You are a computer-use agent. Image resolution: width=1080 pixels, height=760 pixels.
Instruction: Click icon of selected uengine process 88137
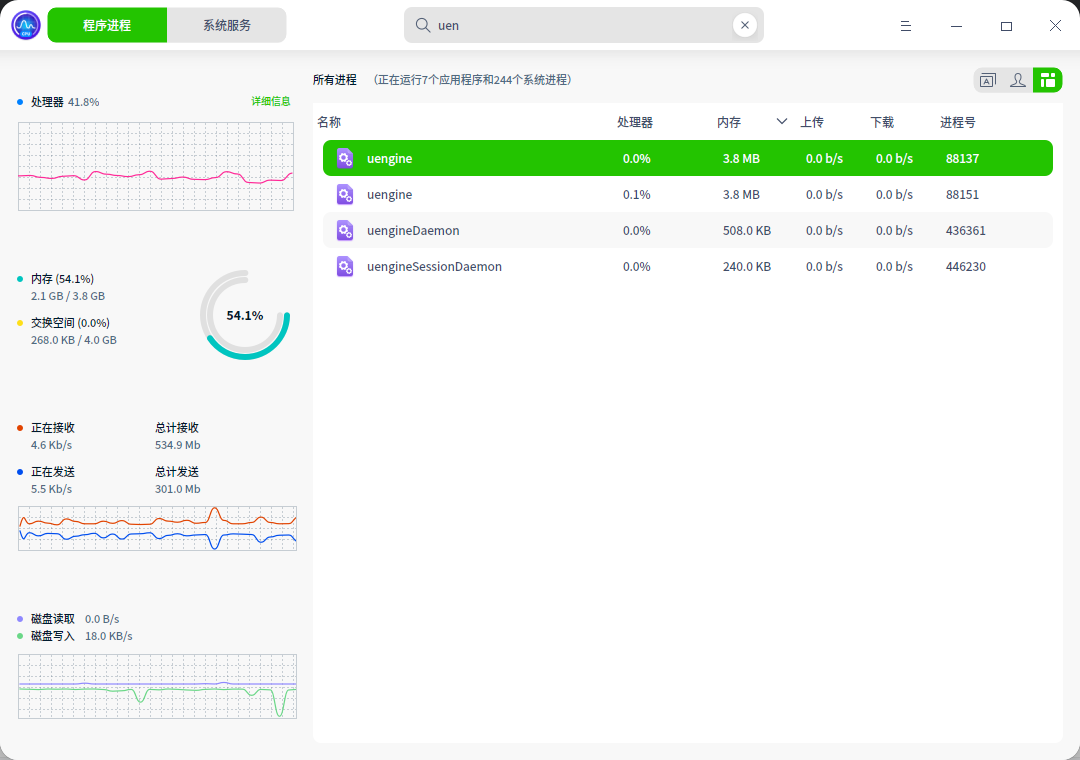click(345, 158)
